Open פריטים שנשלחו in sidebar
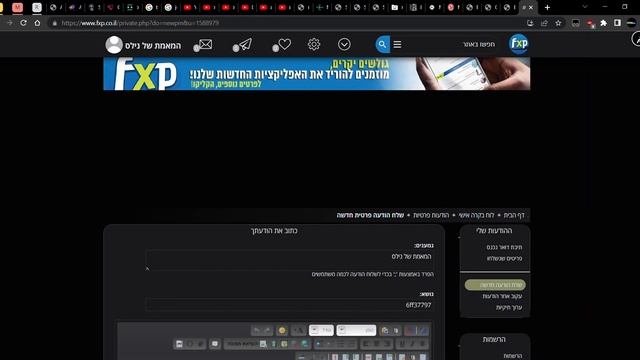This screenshot has height=360, width=640. coord(504,258)
